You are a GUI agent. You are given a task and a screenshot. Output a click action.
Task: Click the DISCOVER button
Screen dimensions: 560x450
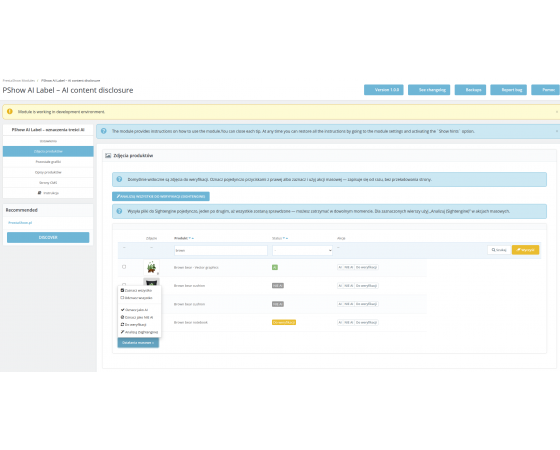[48, 238]
